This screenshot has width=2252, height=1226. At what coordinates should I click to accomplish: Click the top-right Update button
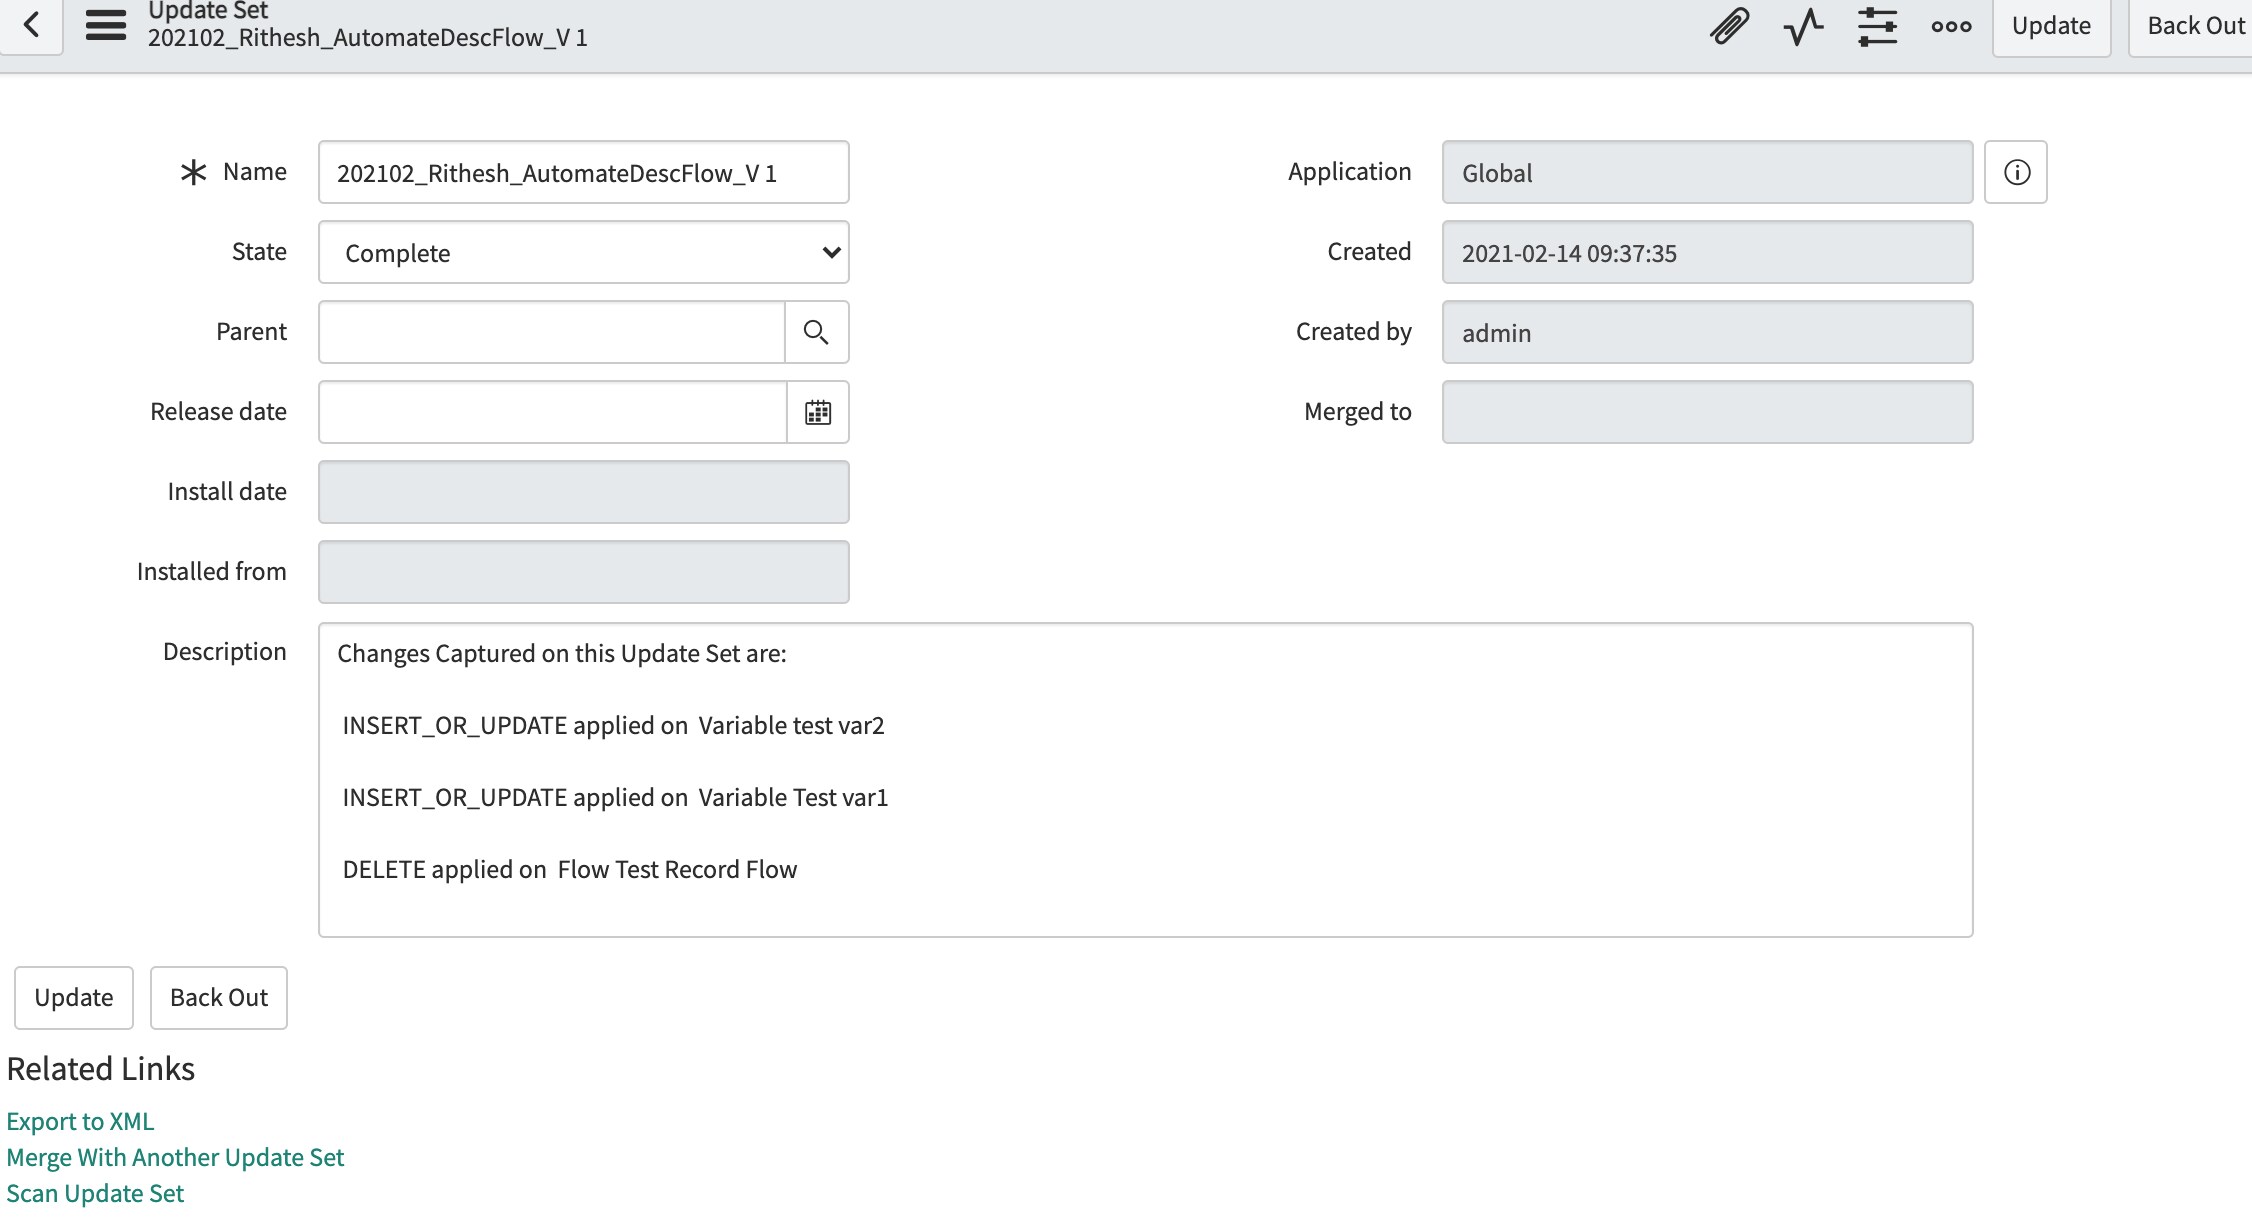2051,26
